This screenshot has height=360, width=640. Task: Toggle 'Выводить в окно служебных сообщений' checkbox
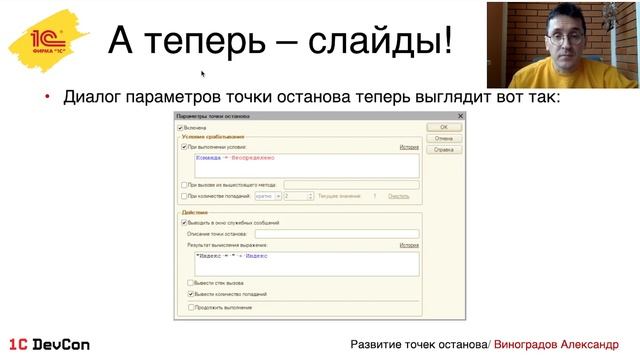click(x=184, y=223)
